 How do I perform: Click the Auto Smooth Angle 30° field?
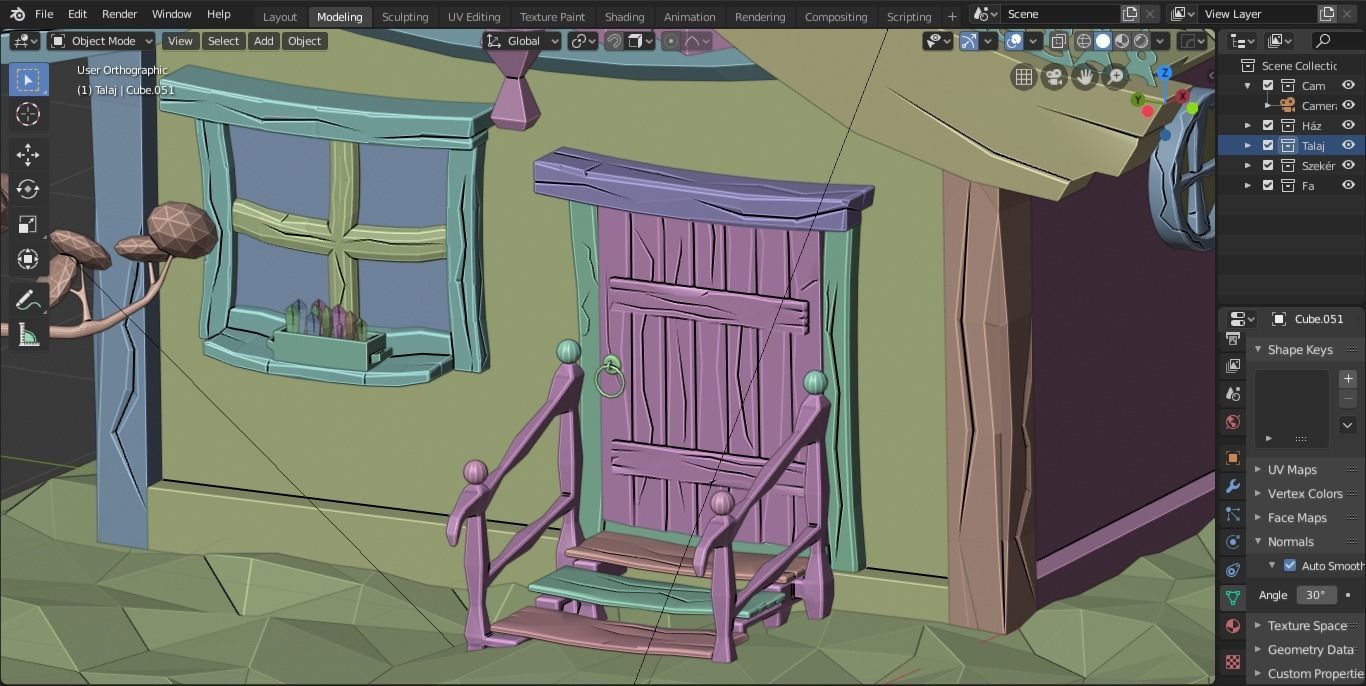click(1316, 595)
